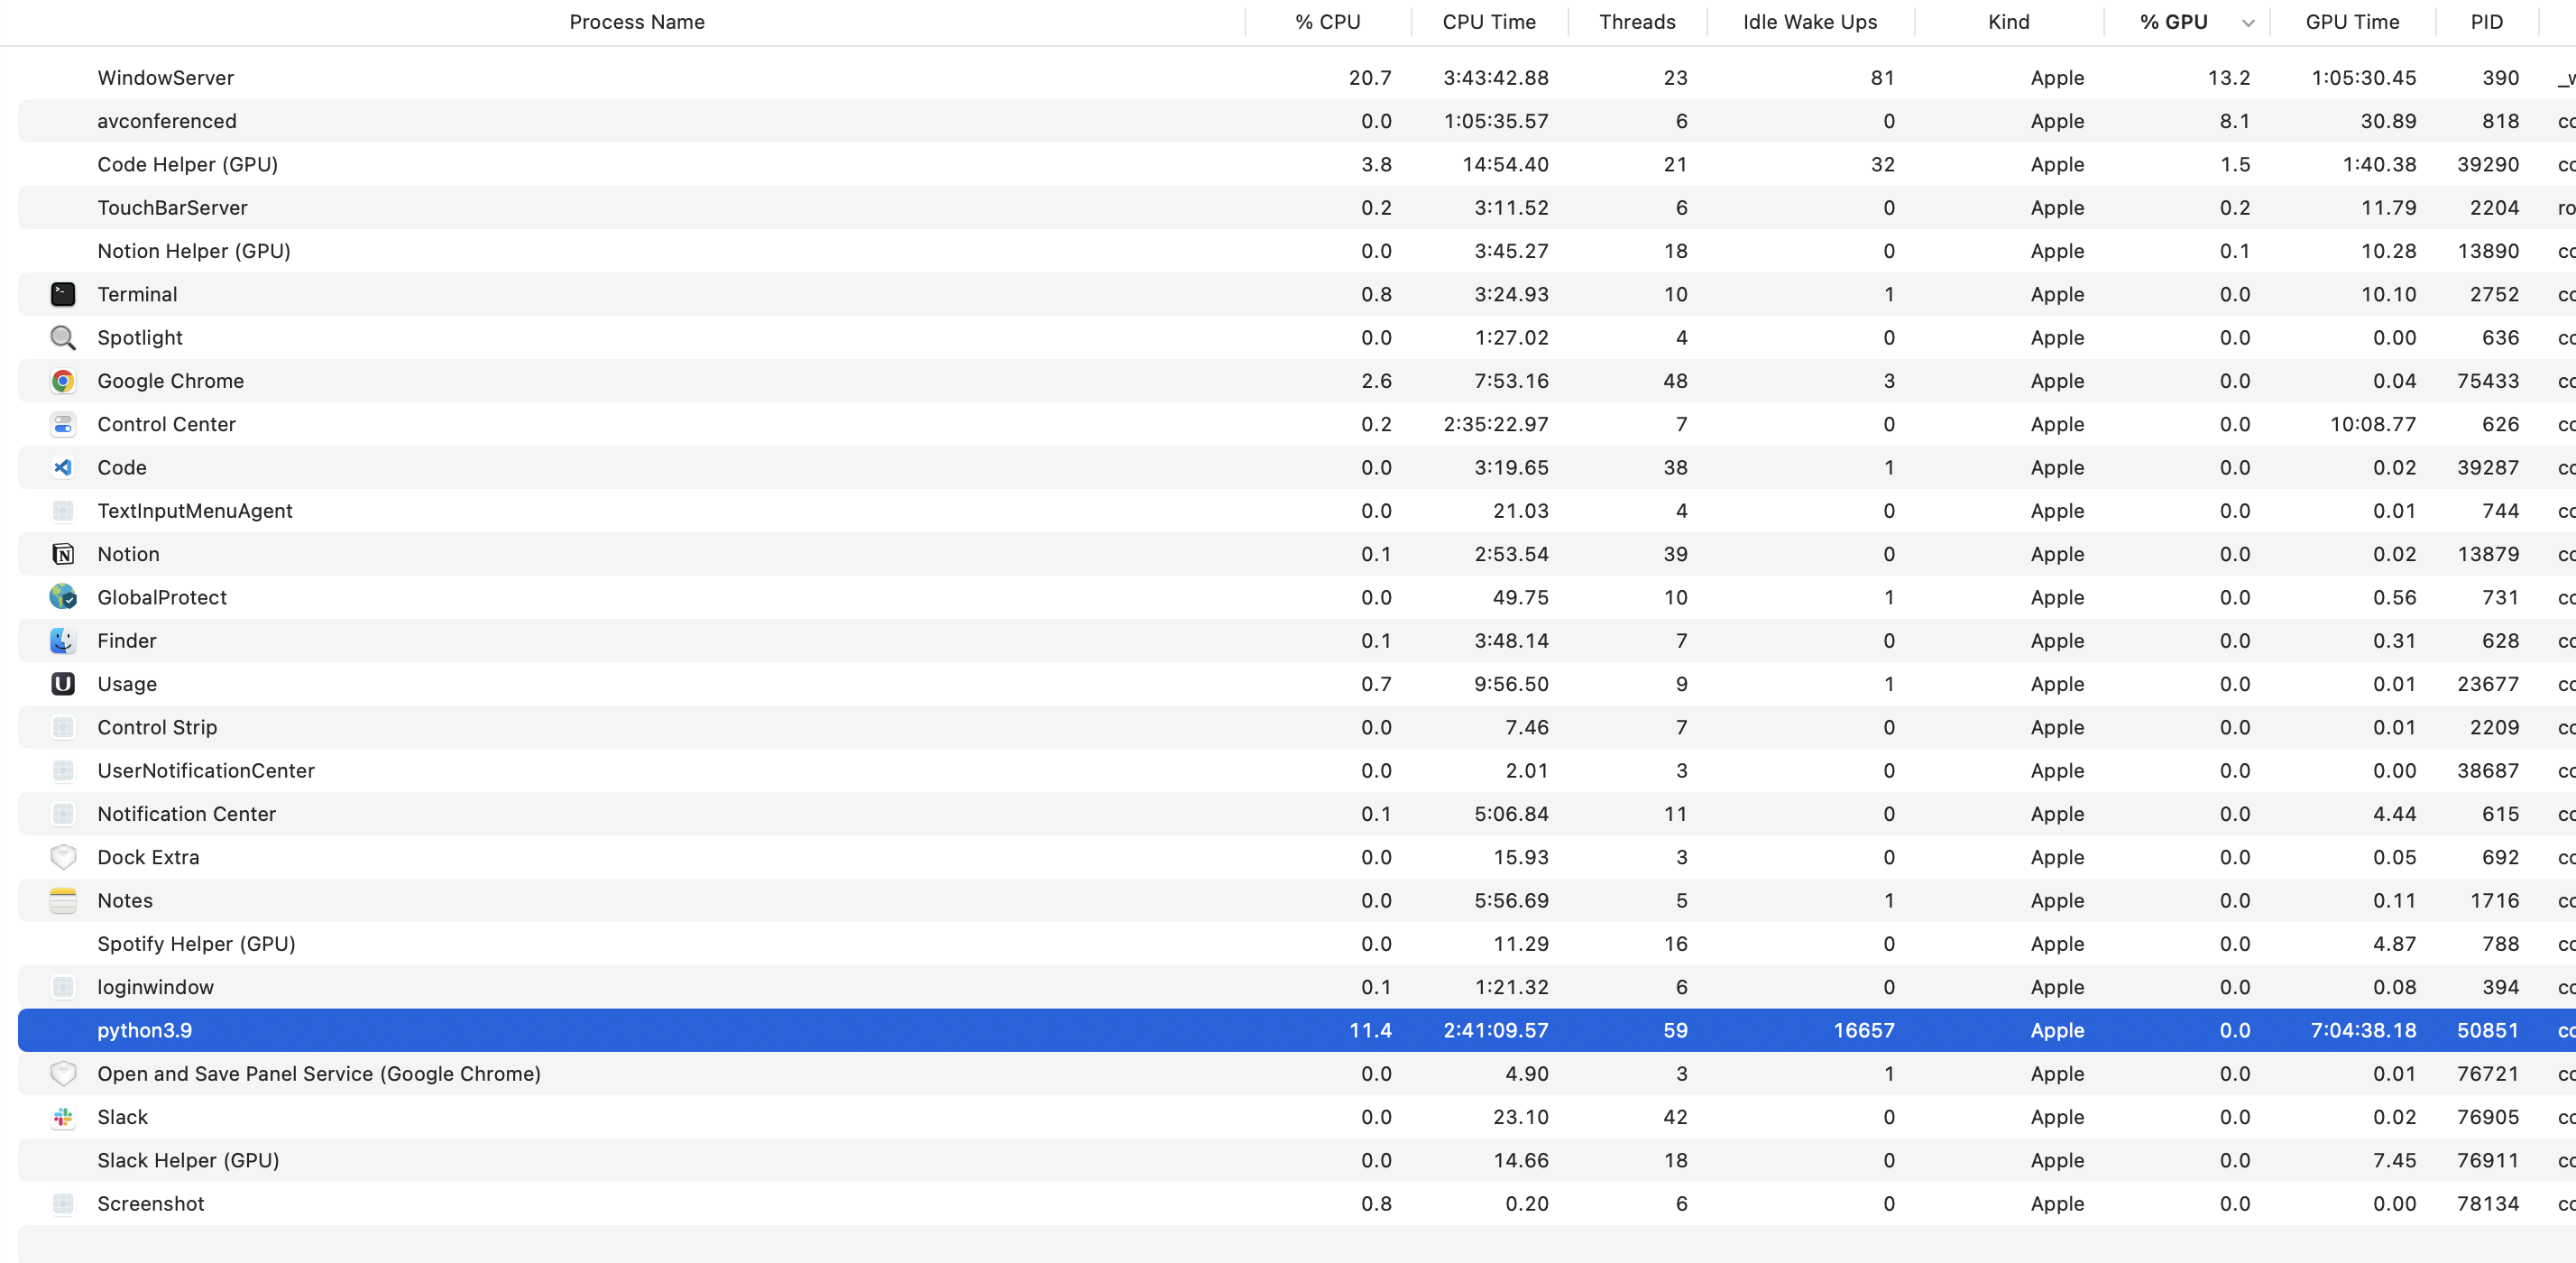Sort by CPU Time column header
The height and width of the screenshot is (1263, 2576).
tap(1489, 22)
